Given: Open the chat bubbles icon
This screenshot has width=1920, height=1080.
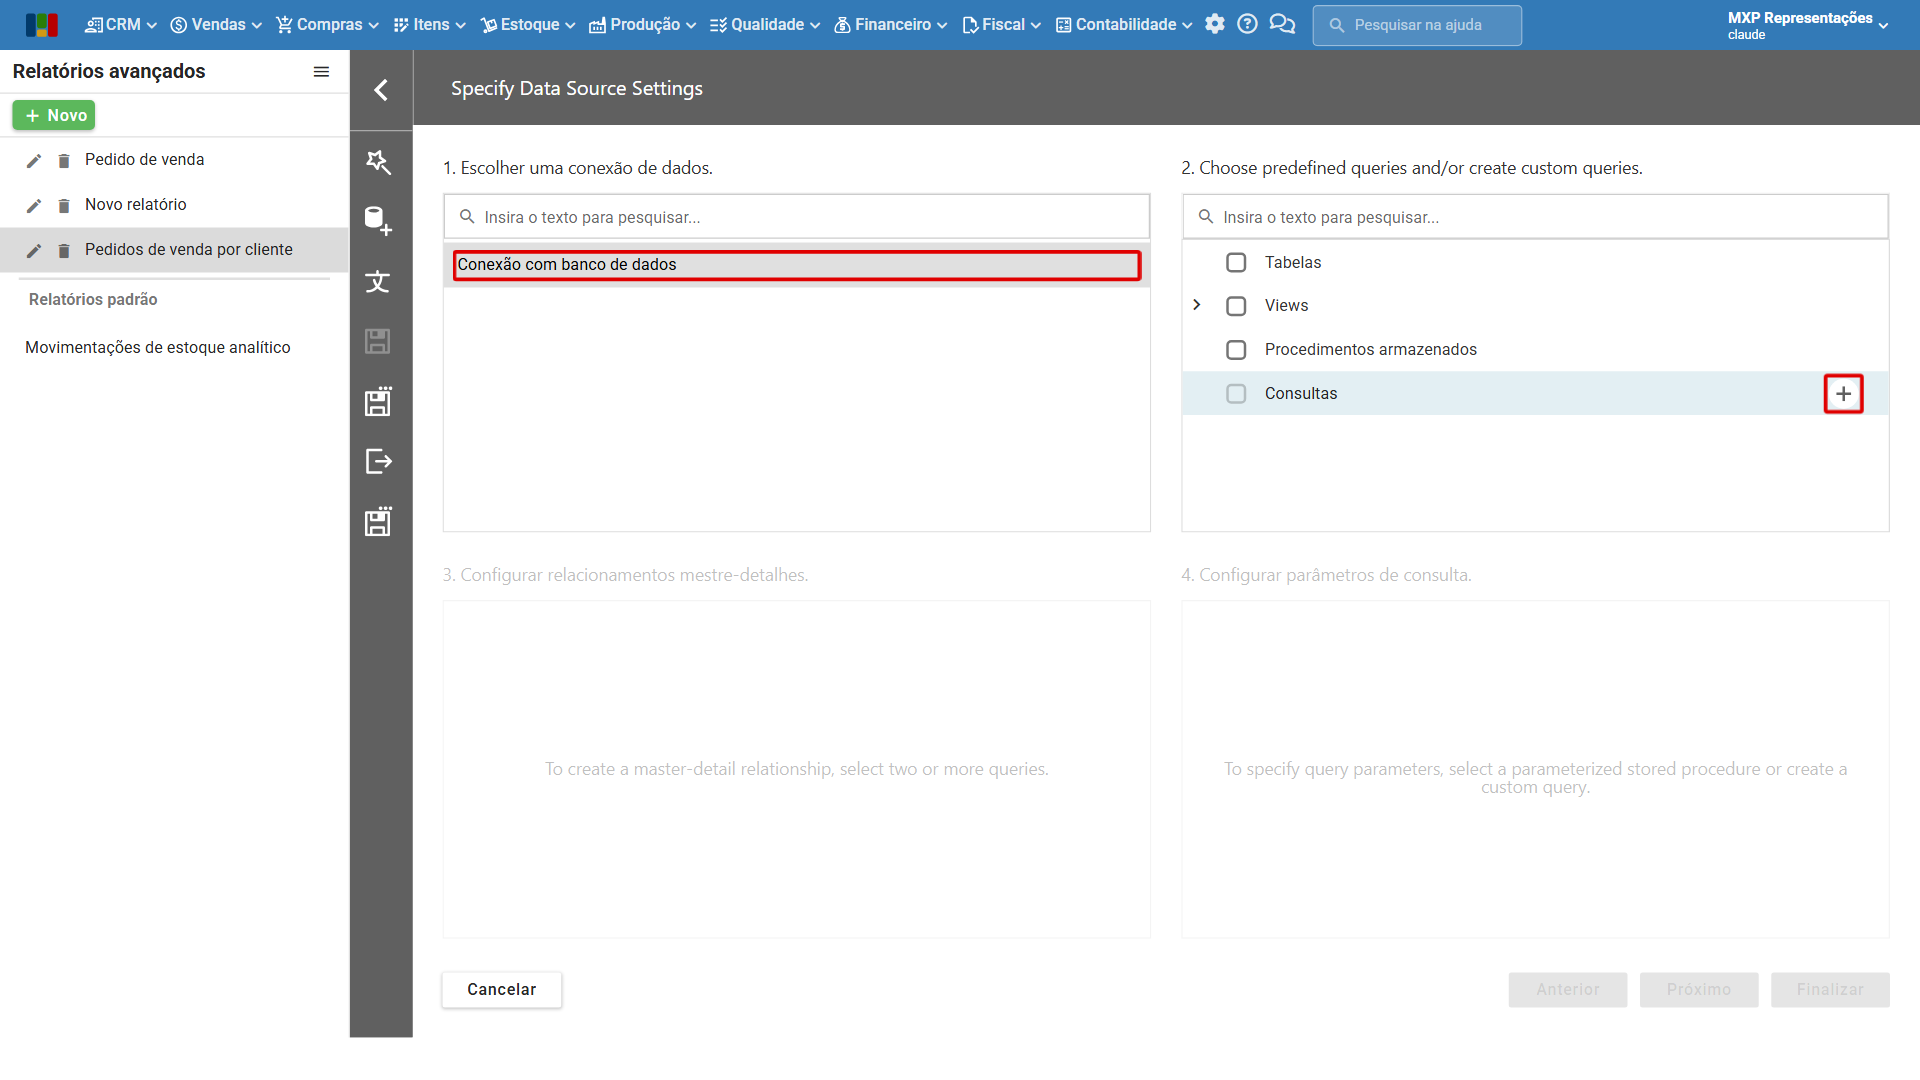Looking at the screenshot, I should click(x=1282, y=24).
